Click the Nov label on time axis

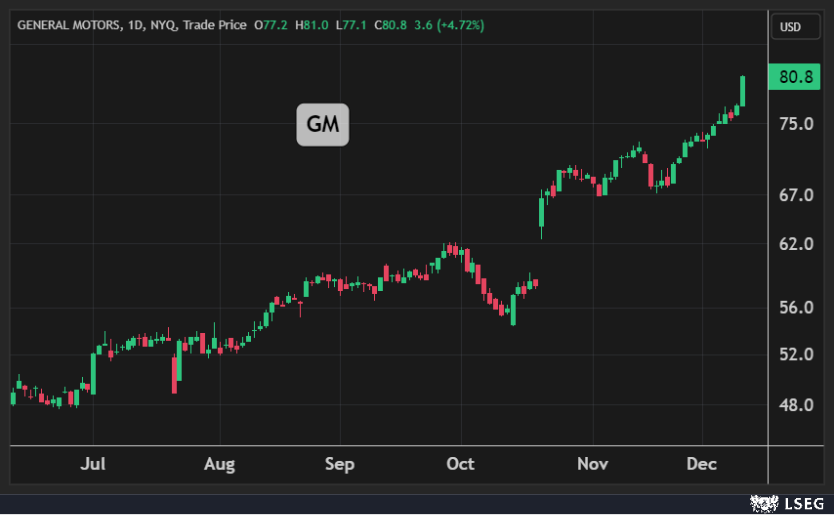pos(592,464)
